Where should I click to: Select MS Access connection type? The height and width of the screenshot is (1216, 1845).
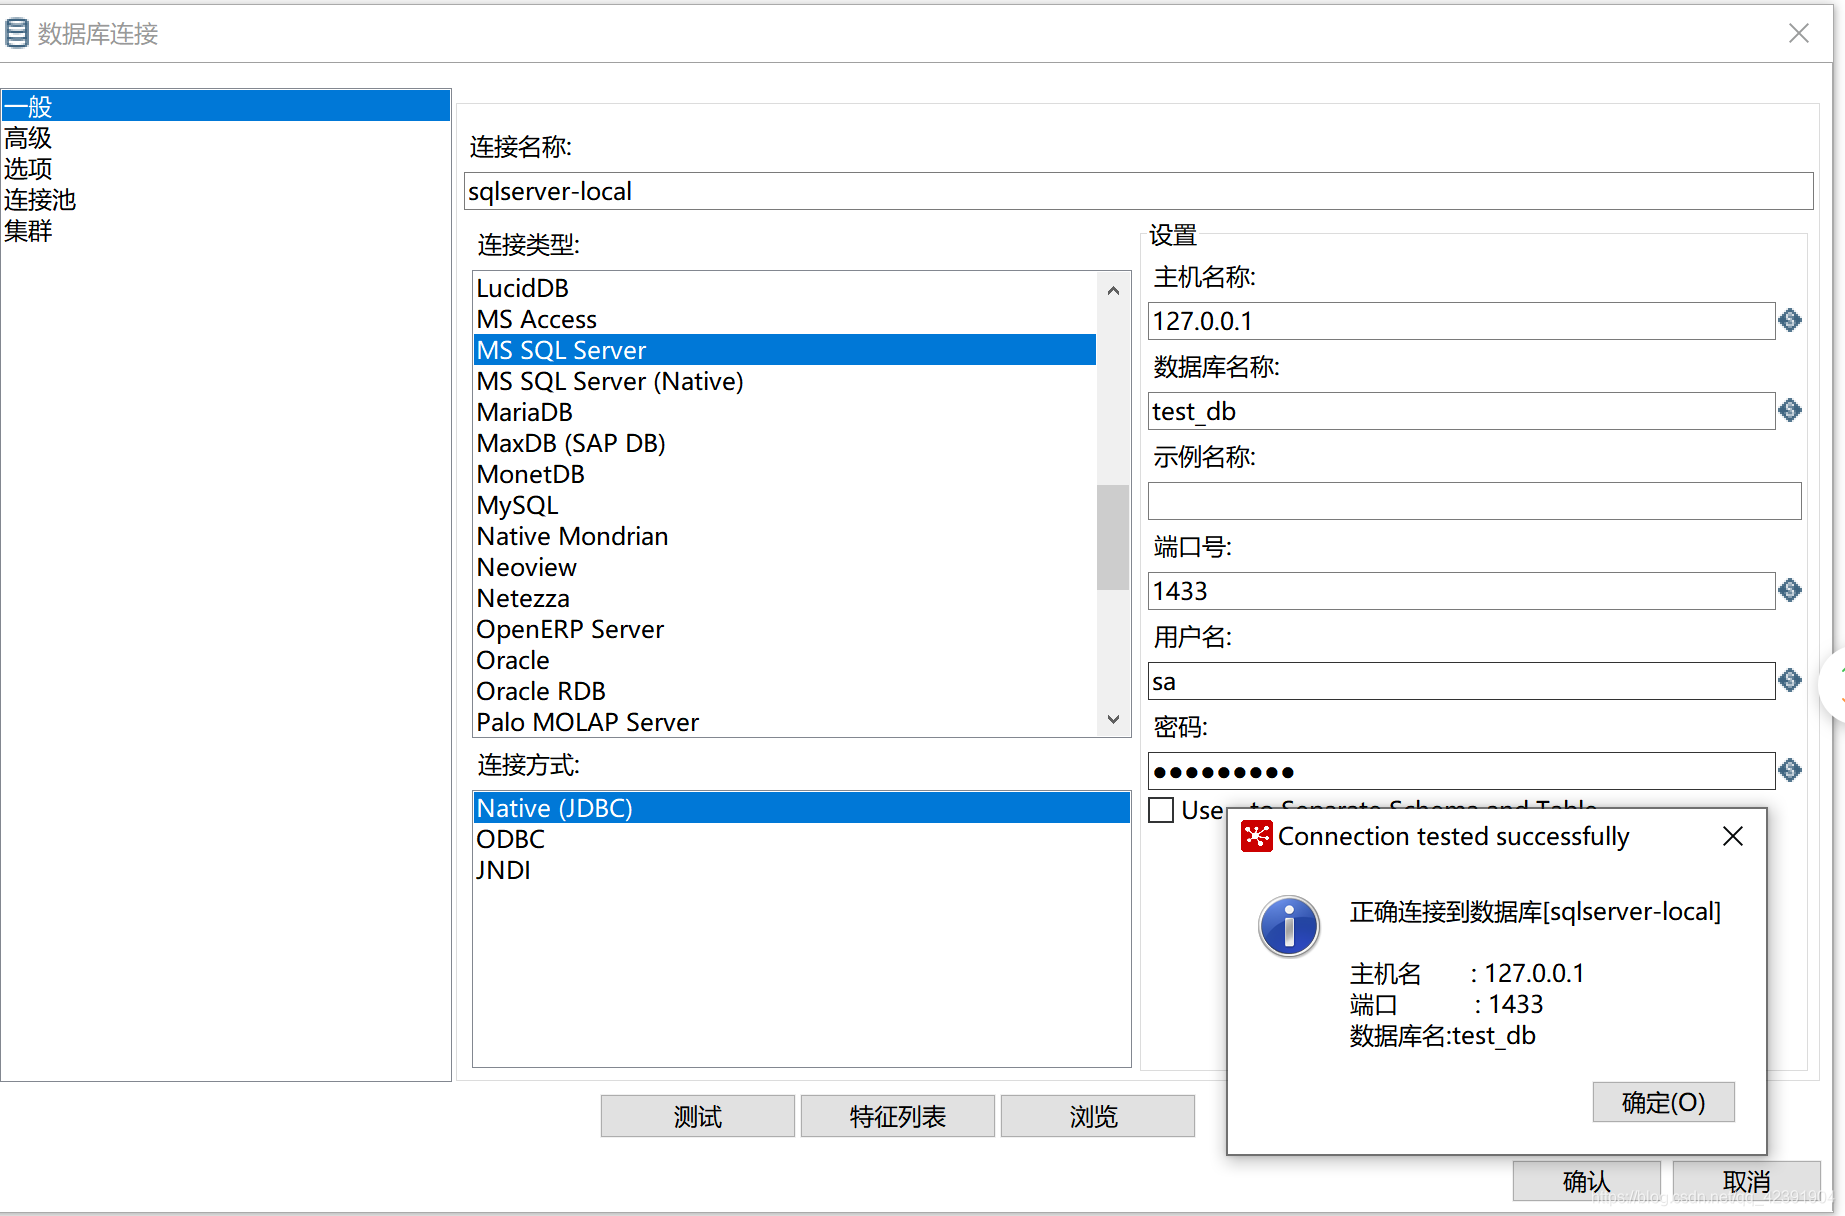click(x=785, y=319)
